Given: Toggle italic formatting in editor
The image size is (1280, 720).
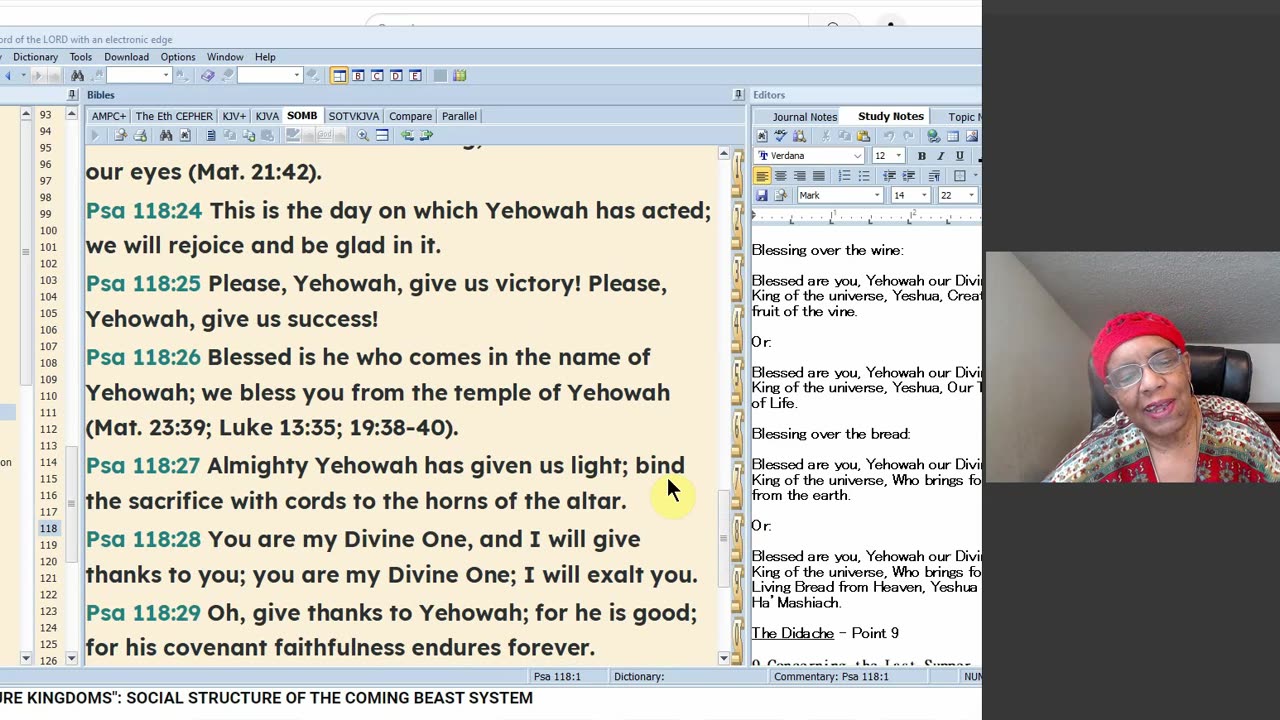Looking at the screenshot, I should click(941, 156).
